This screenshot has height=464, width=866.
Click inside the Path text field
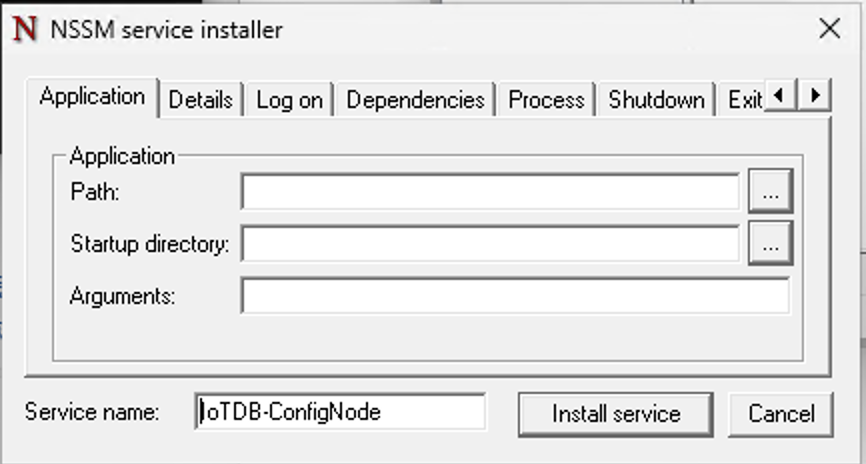tap(490, 192)
